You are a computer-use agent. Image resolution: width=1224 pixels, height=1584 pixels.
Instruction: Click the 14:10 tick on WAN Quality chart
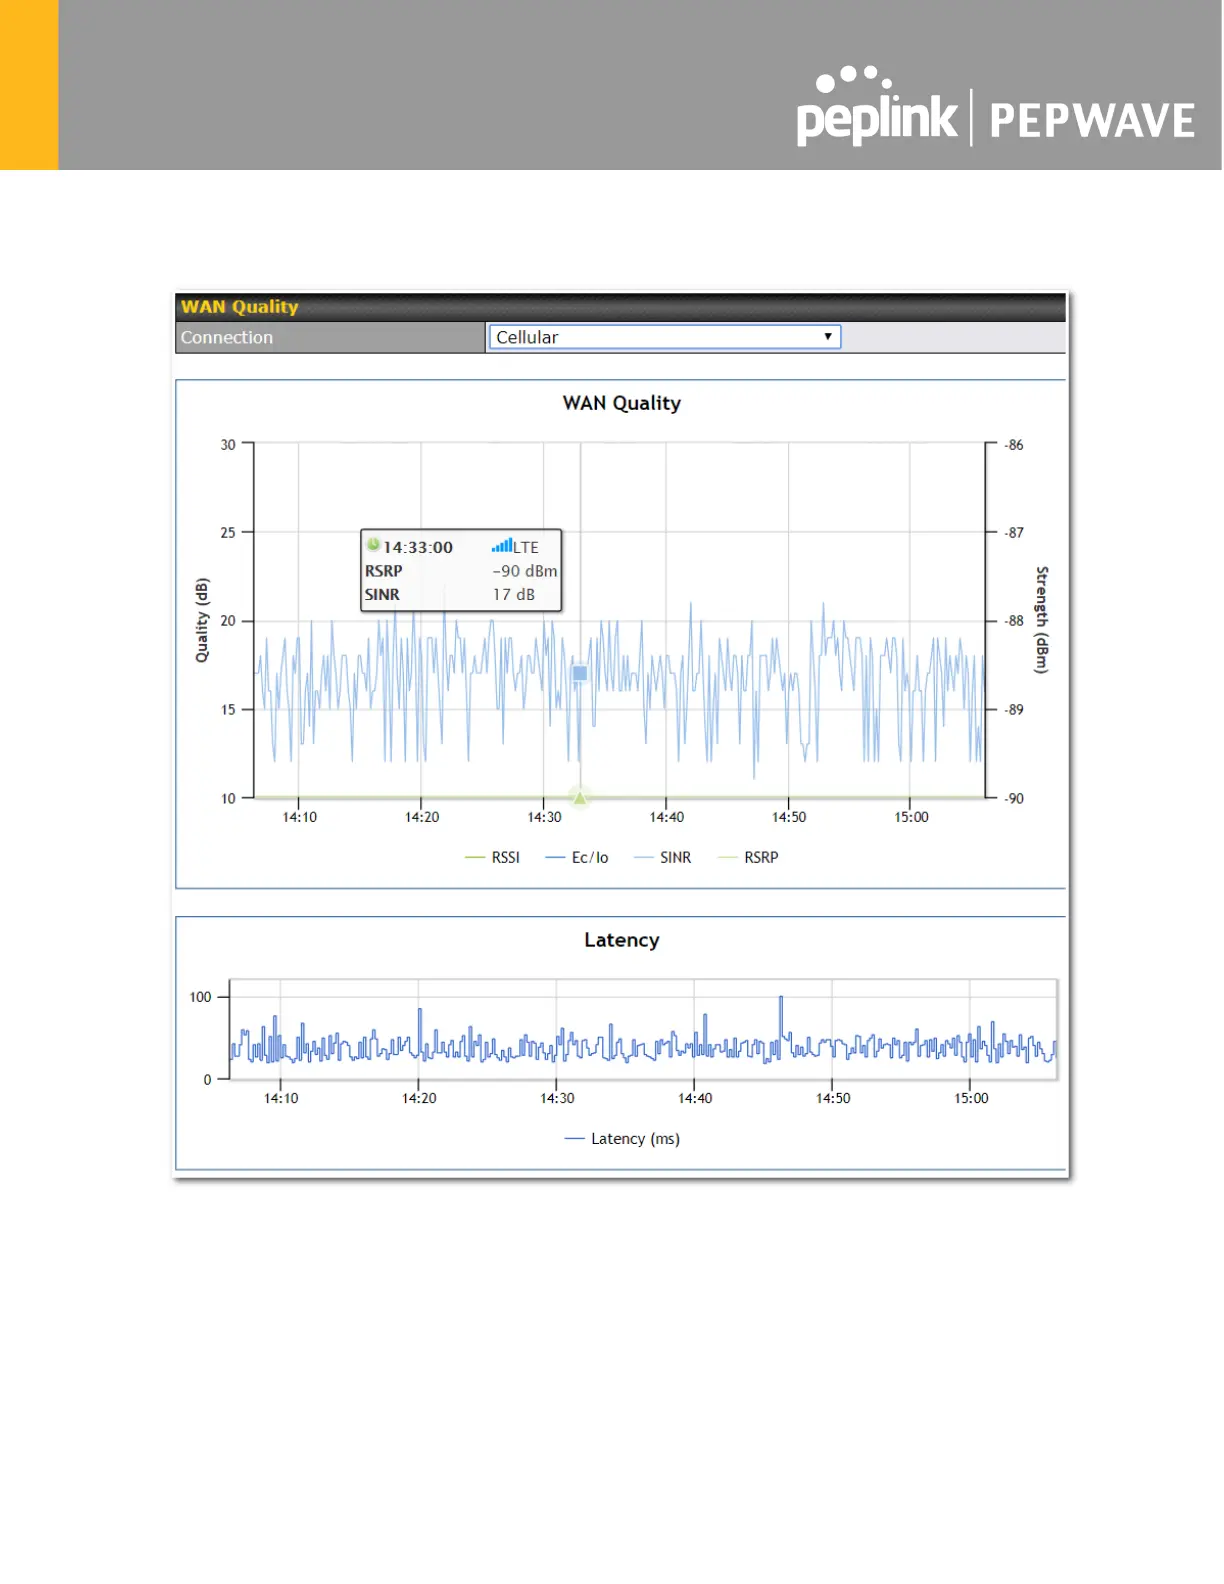[299, 817]
